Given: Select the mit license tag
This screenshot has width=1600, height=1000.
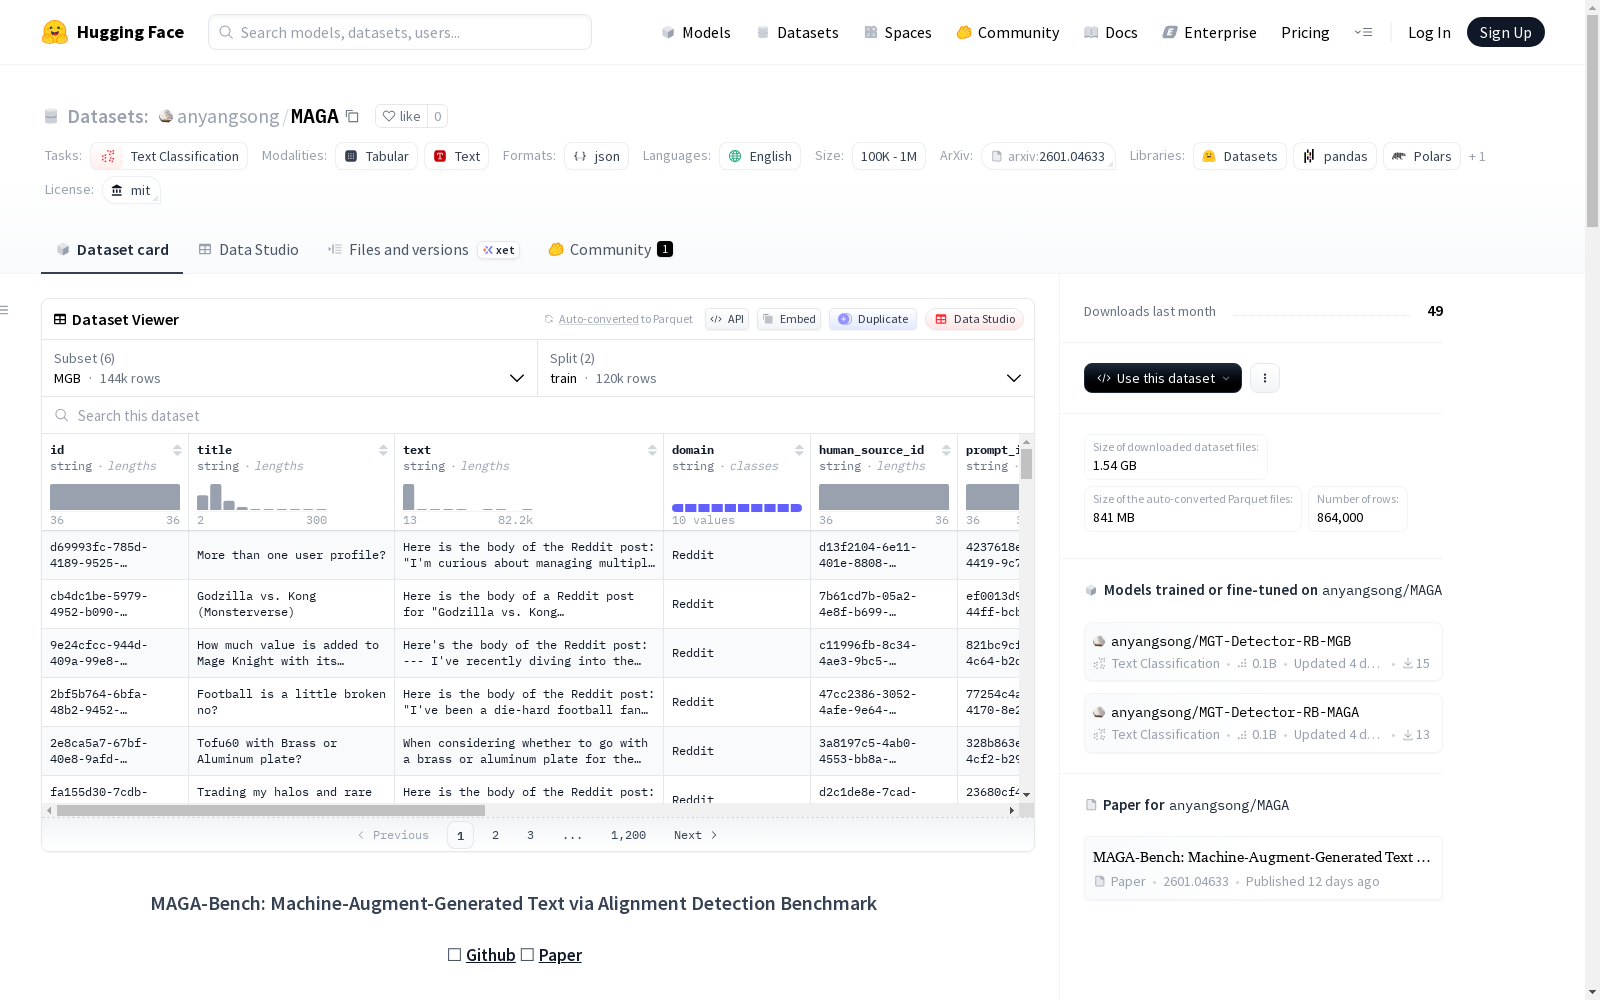Looking at the screenshot, I should pyautogui.click(x=131, y=190).
